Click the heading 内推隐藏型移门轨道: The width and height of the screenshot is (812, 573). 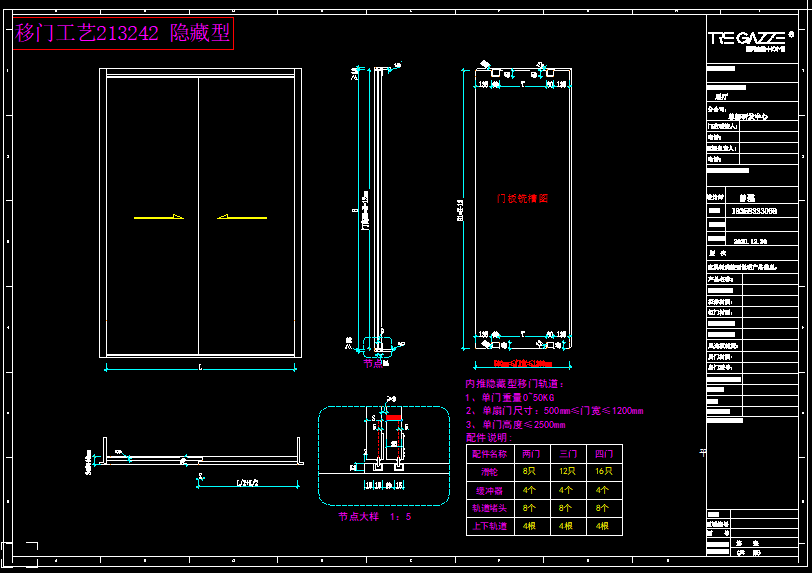(515, 384)
